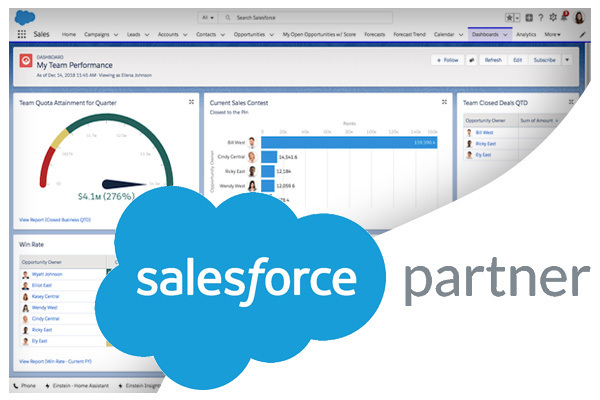The height and width of the screenshot is (400, 600).
Task: Click the red Dashboard icon beside My Team Performance
Action: pyautogui.click(x=26, y=60)
